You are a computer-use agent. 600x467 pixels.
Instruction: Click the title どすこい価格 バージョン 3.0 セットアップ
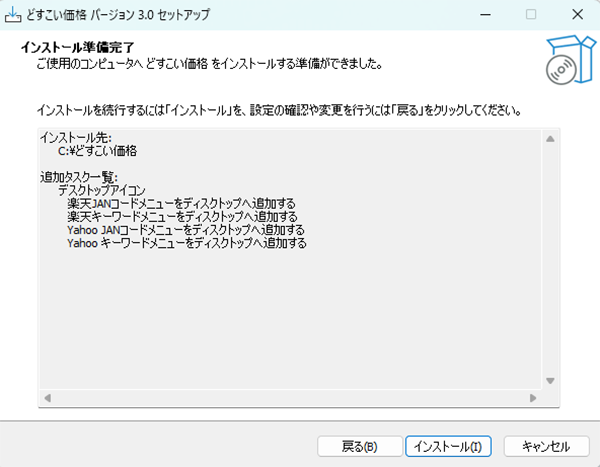click(x=118, y=15)
